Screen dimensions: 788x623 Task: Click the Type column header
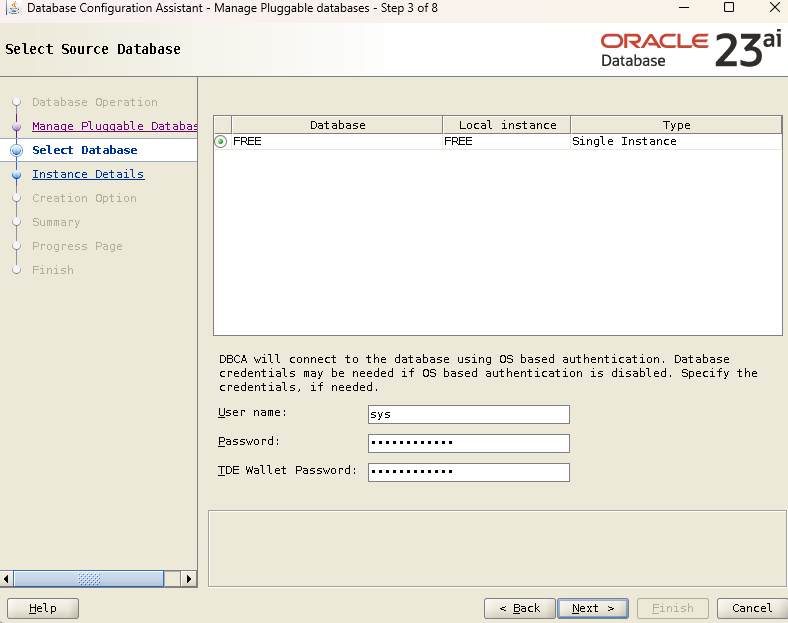[676, 125]
